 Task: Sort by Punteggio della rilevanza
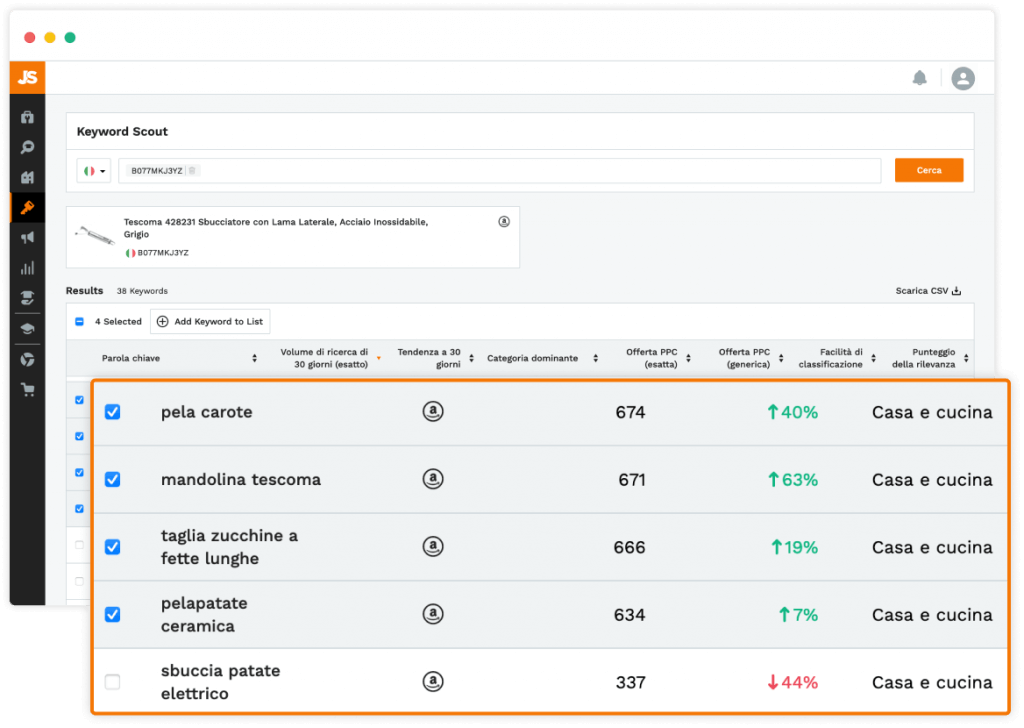click(966, 358)
